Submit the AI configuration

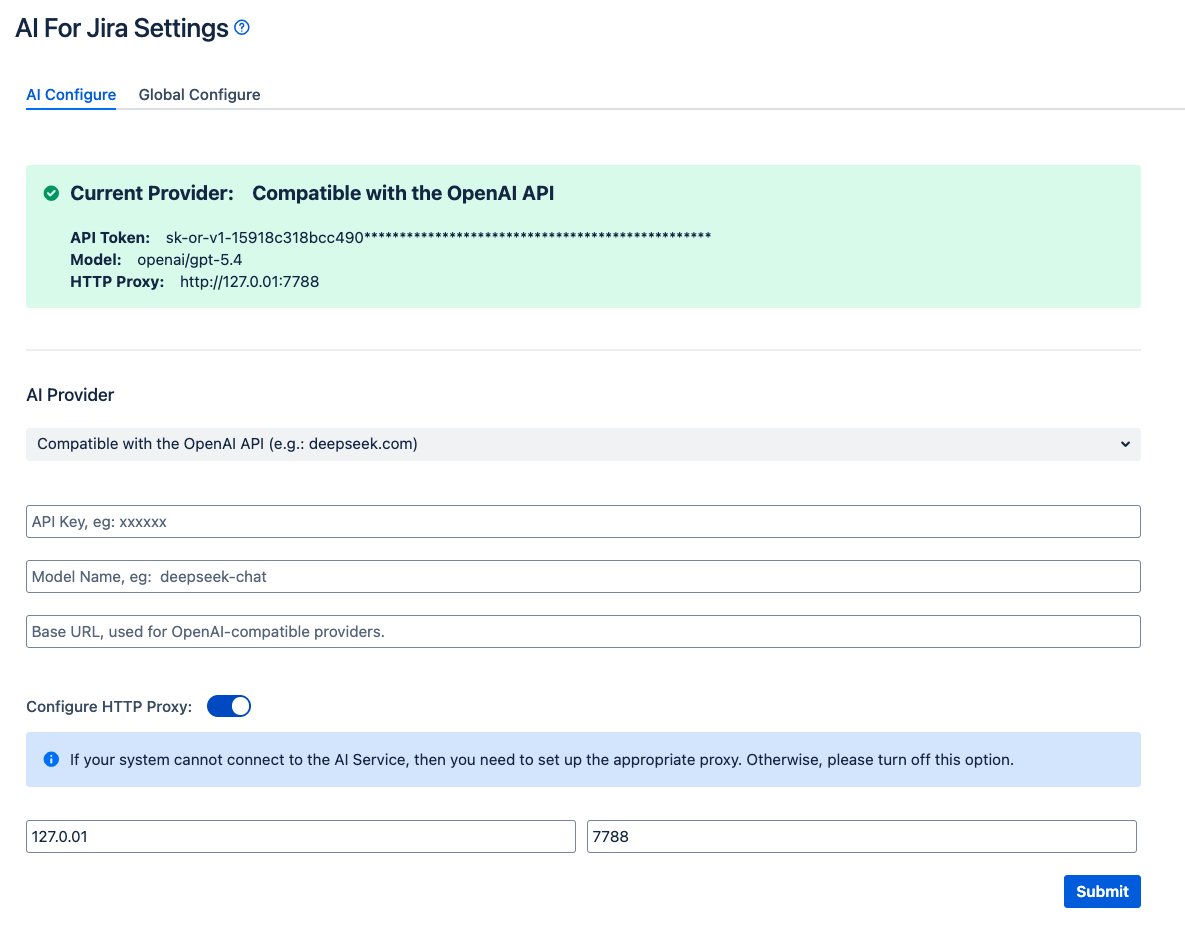1102,892
